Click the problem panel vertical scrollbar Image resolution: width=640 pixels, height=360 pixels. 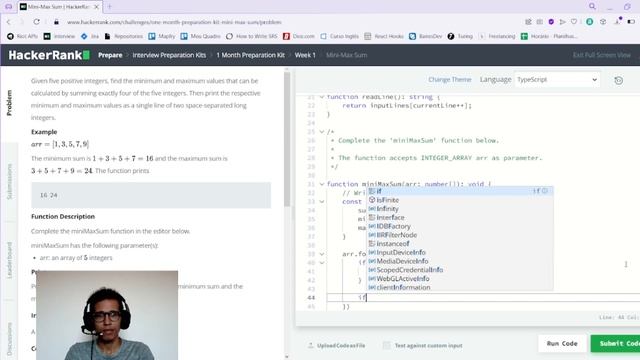[287, 139]
